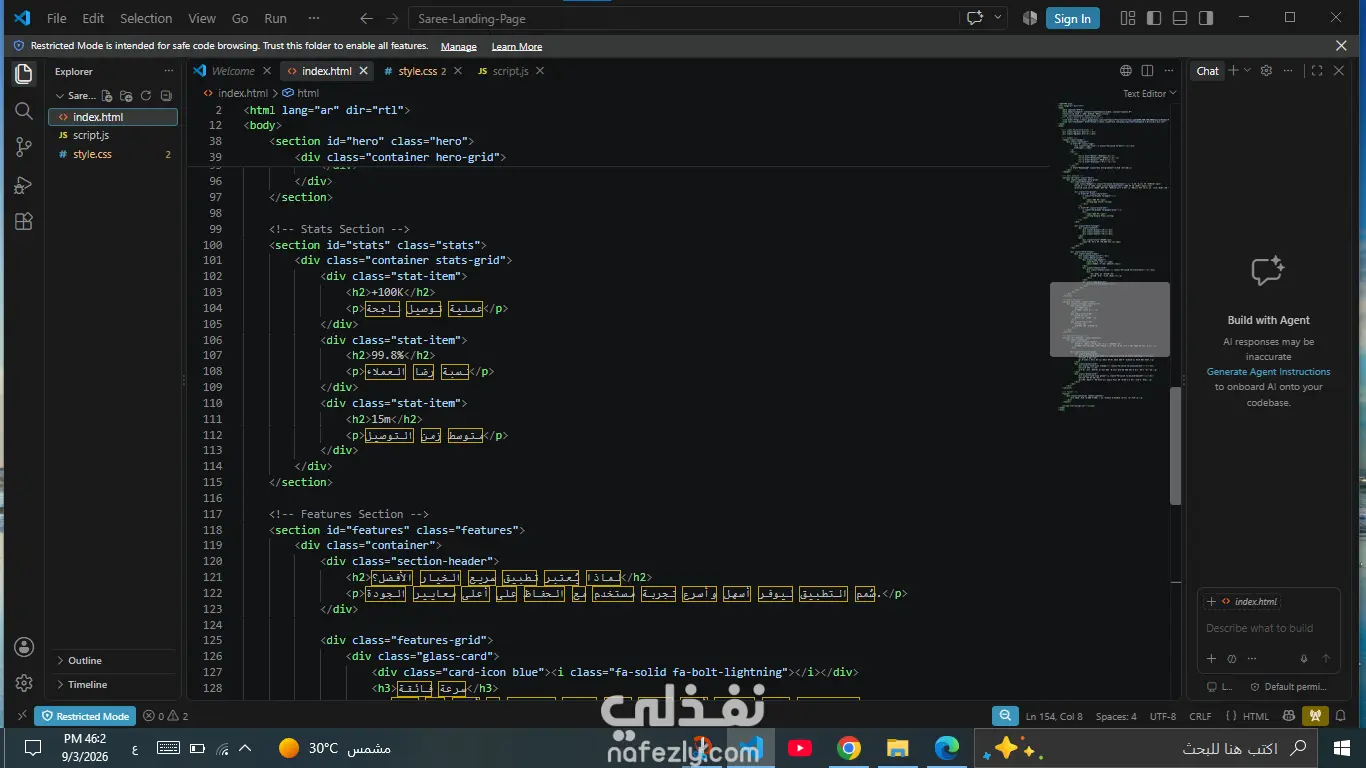Open the Search view in activity bar

(24, 110)
